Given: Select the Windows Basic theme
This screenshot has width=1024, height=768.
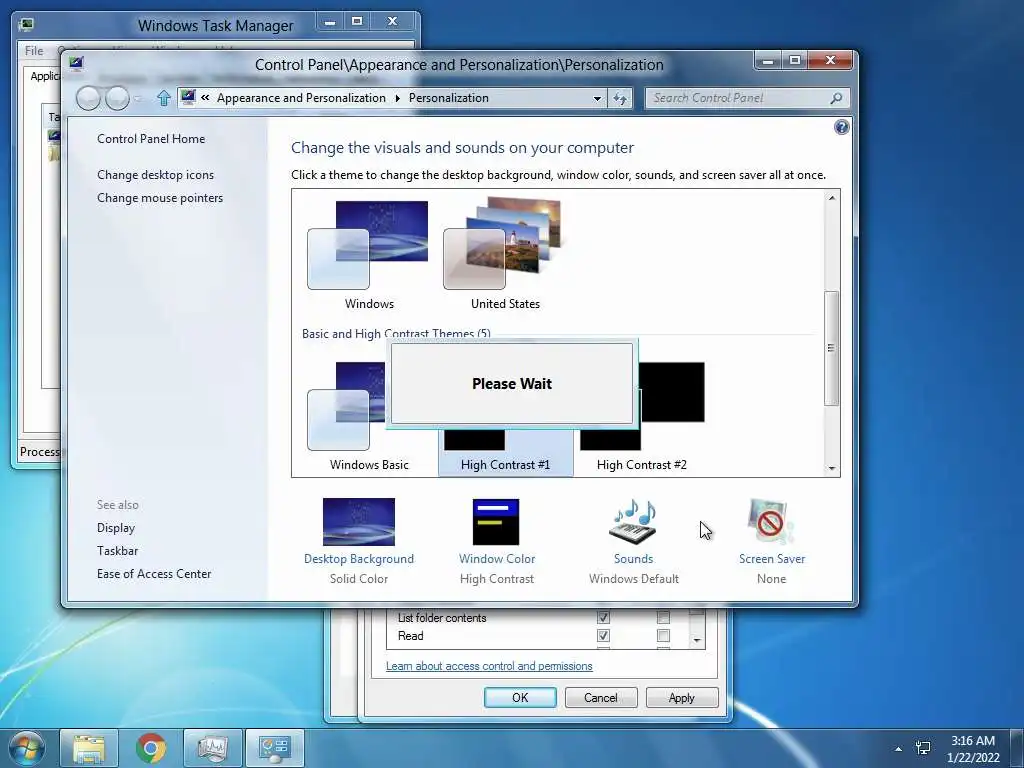Looking at the screenshot, I should click(369, 417).
